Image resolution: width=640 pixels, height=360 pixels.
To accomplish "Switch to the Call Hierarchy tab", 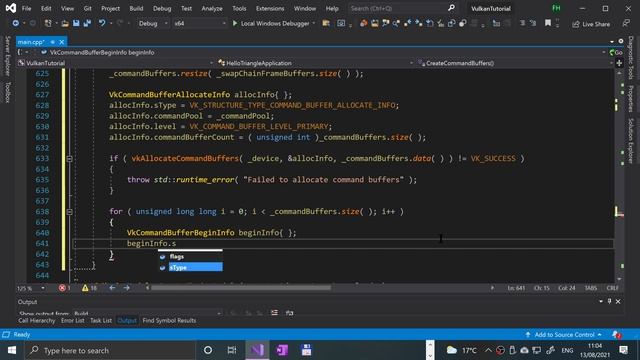I will click(x=36, y=321).
